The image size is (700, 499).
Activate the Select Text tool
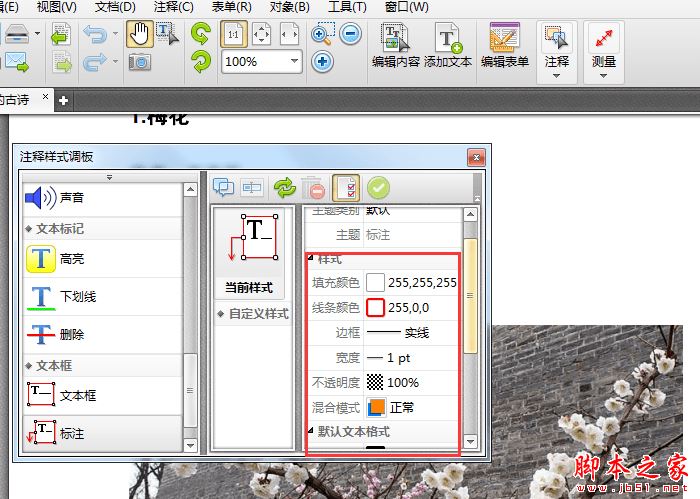point(167,34)
